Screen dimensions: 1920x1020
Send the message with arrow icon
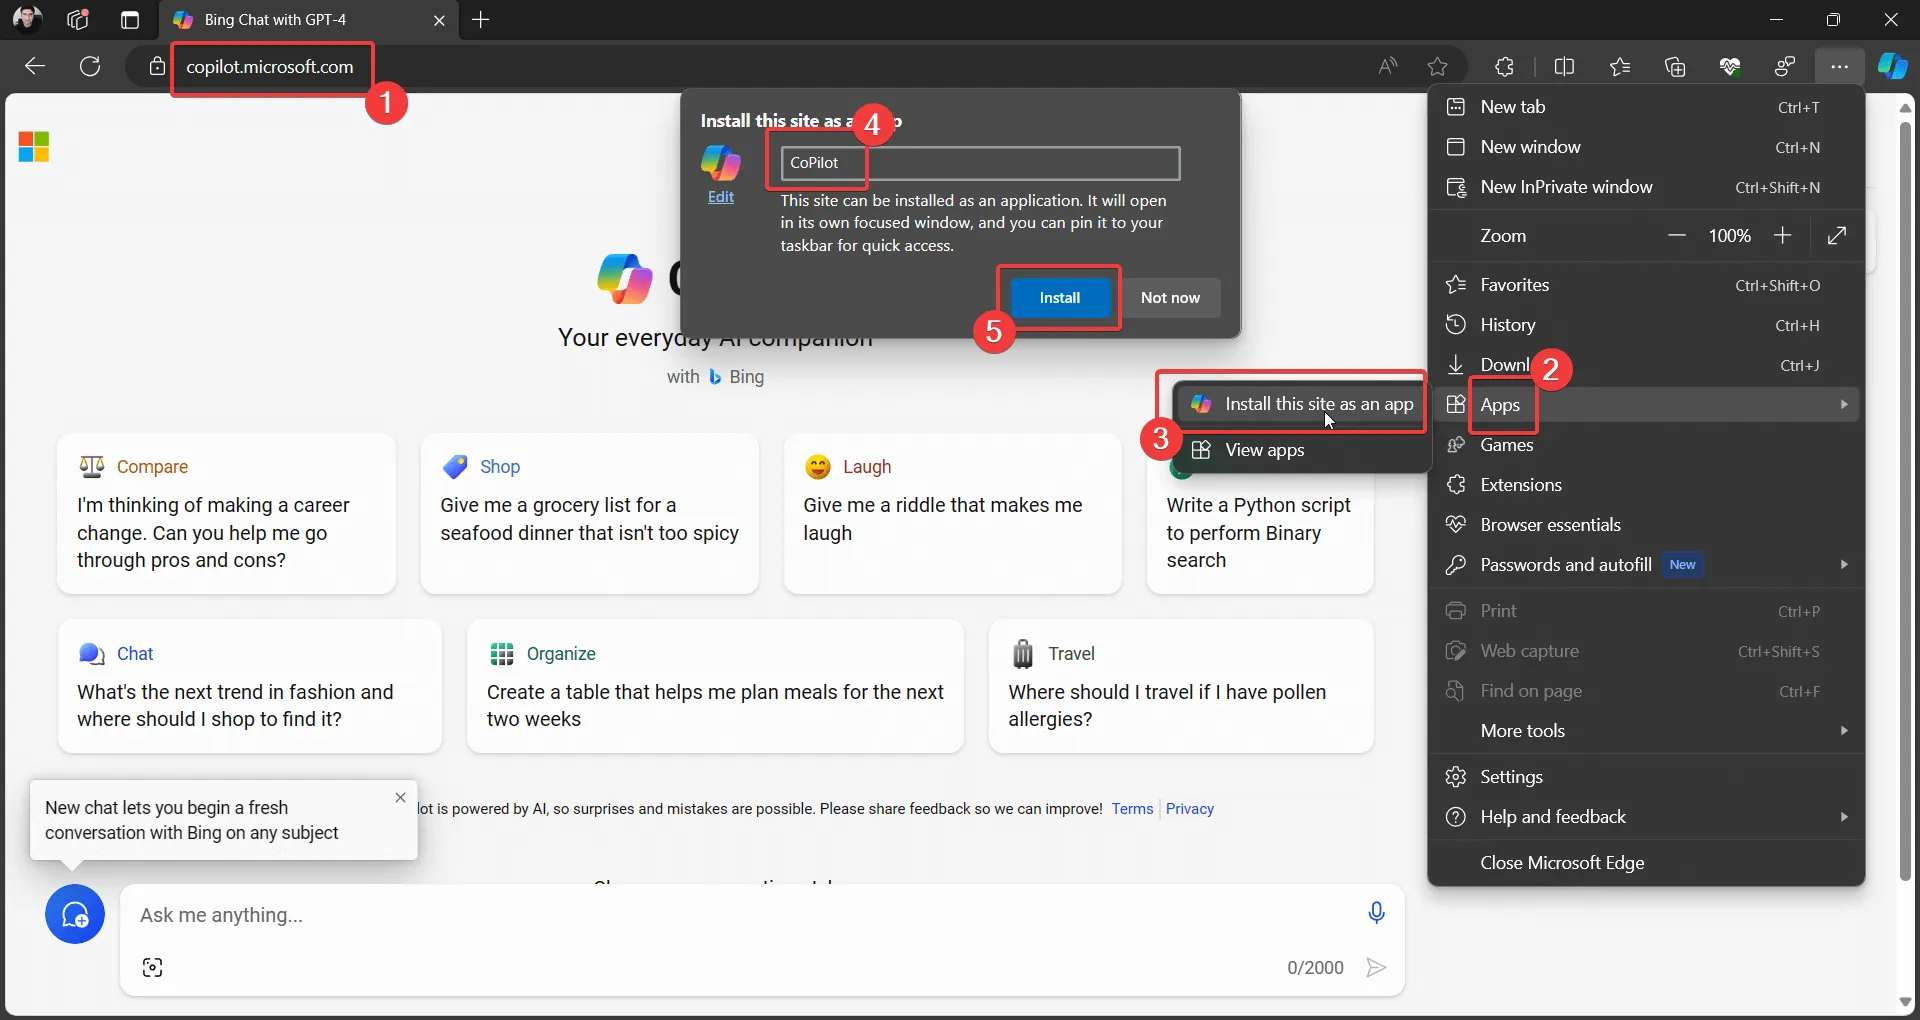coord(1376,967)
